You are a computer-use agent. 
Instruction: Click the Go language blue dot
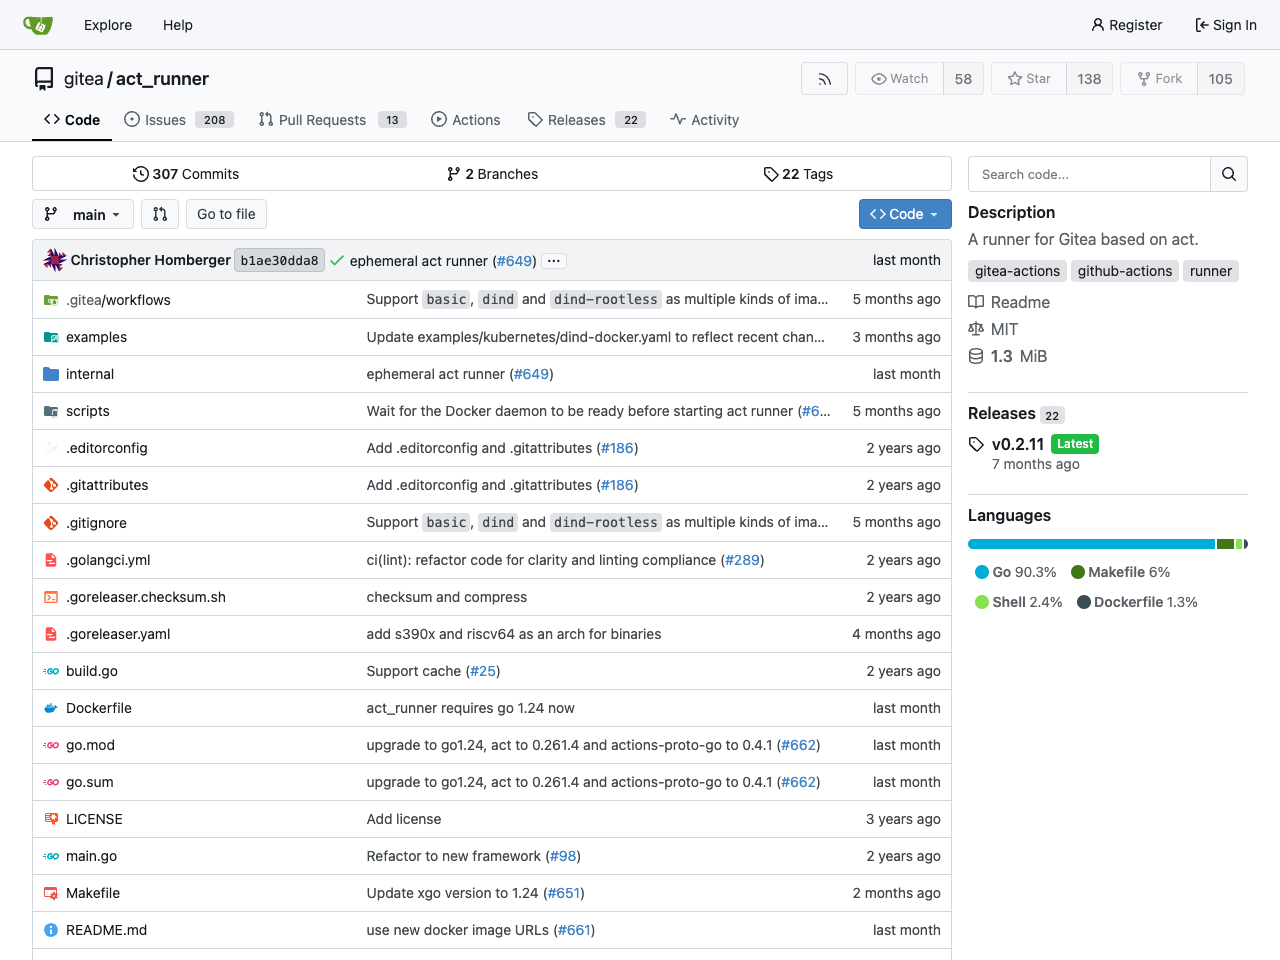tap(982, 572)
